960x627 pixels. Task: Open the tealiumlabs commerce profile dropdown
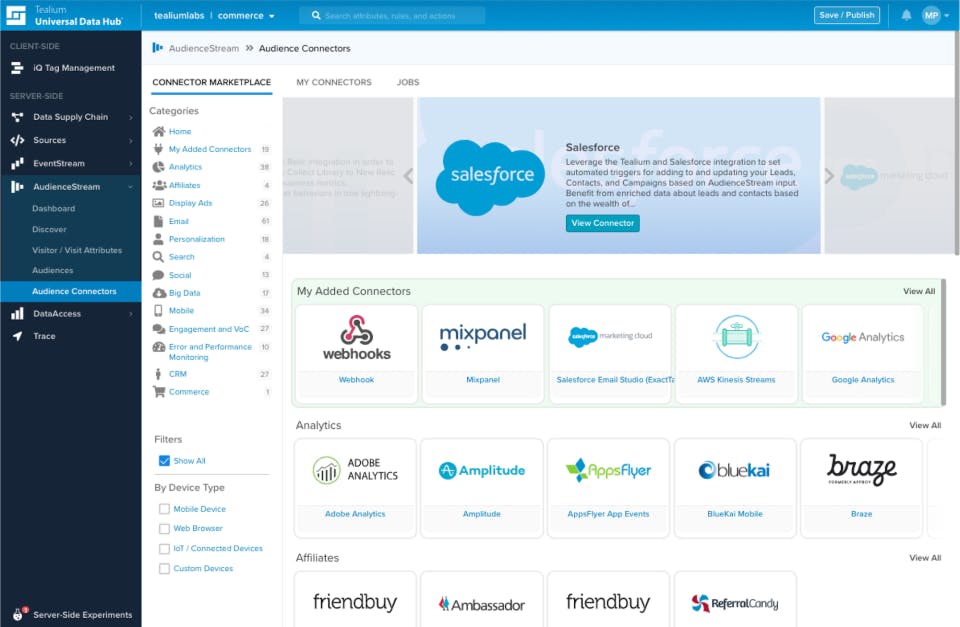(x=214, y=15)
